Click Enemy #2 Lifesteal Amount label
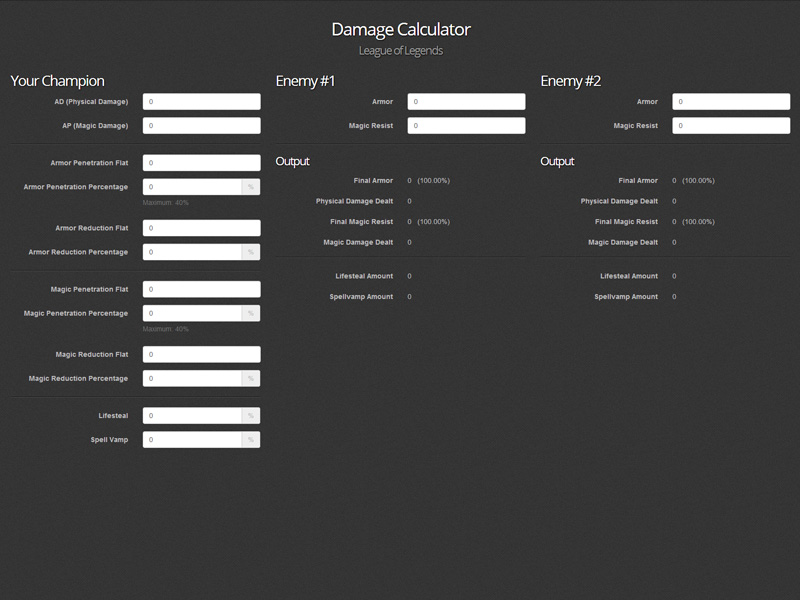Image resolution: width=800 pixels, height=600 pixels. point(629,276)
